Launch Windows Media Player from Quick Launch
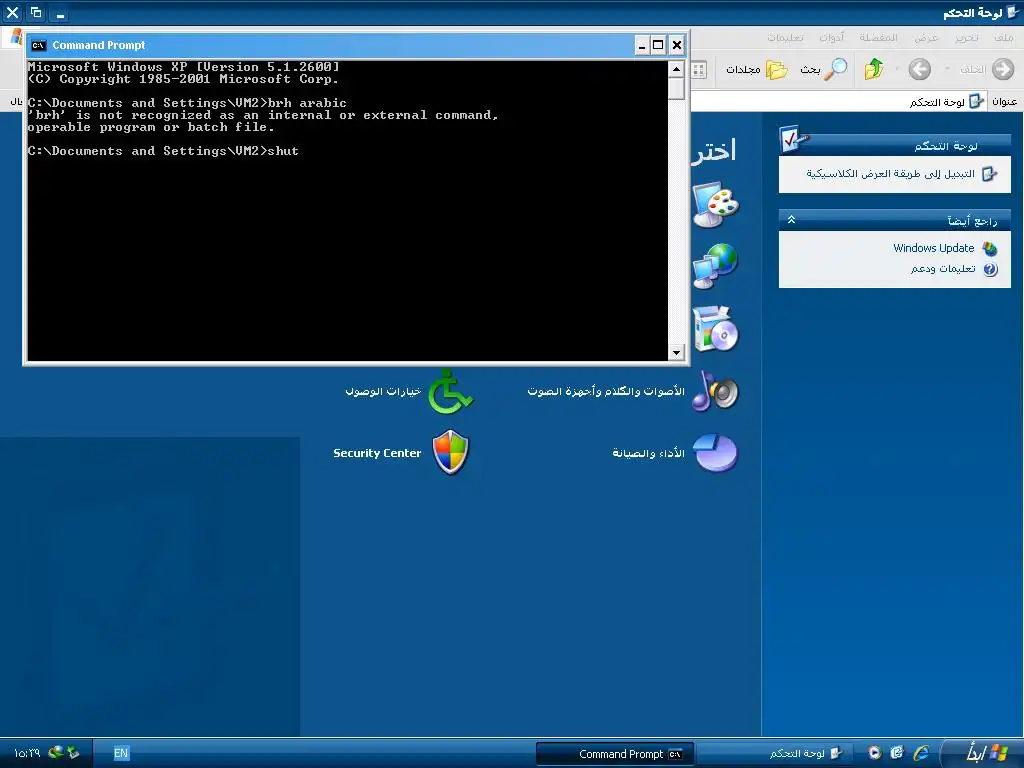Image resolution: width=1024 pixels, height=768 pixels. [x=874, y=753]
